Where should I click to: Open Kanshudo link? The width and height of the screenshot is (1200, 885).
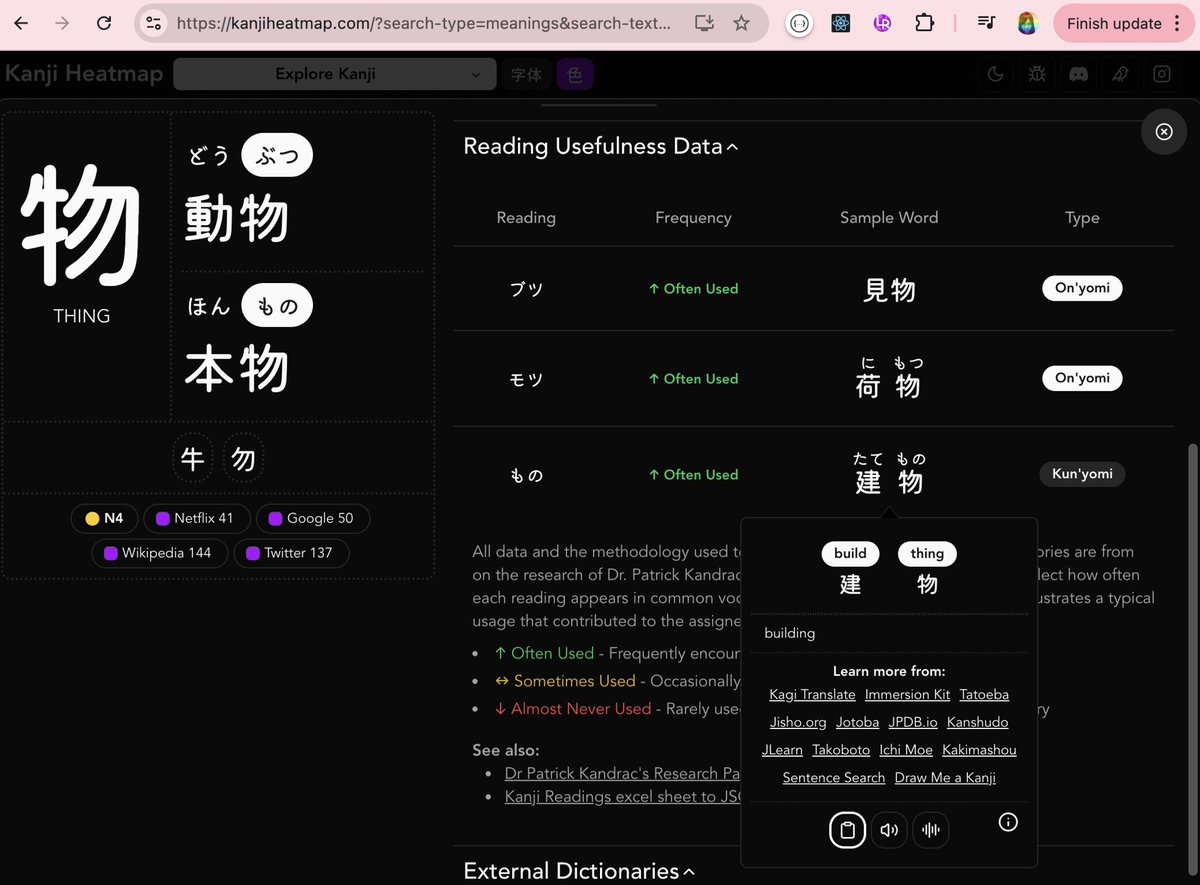point(977,722)
